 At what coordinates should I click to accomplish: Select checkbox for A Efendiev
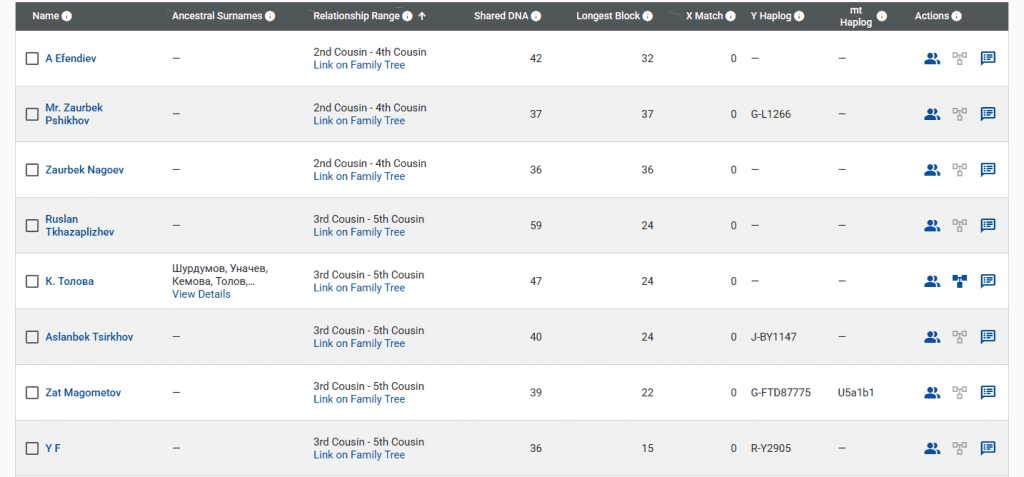click(x=32, y=59)
